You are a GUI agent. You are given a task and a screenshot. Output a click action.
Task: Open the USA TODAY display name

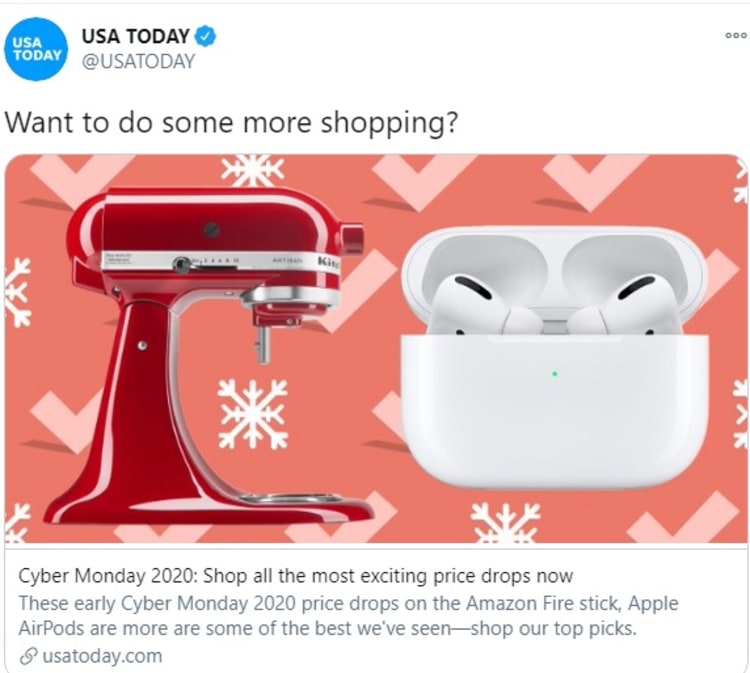[136, 36]
